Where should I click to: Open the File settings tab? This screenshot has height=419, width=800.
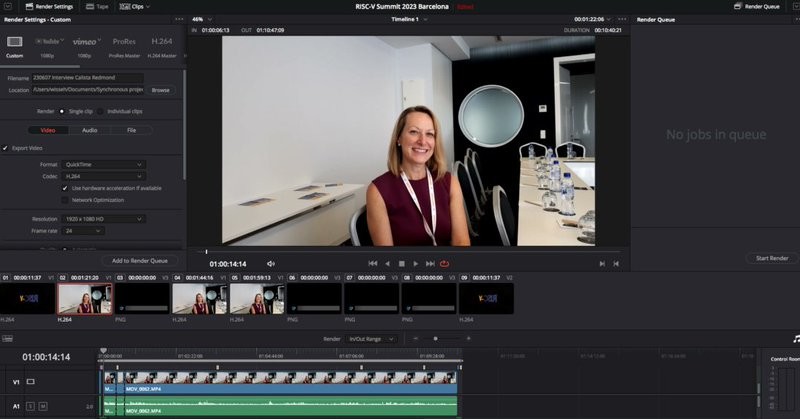pos(131,130)
